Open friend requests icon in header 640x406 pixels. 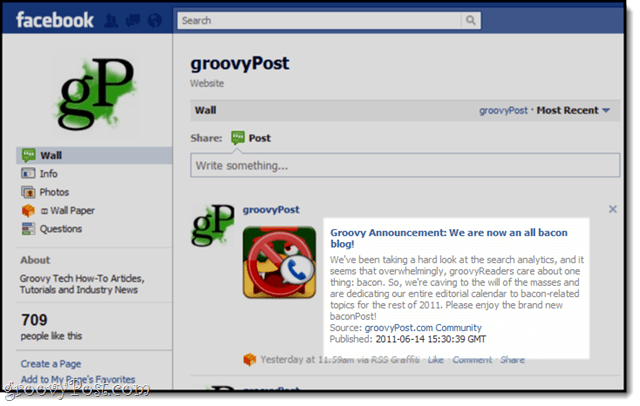click(111, 20)
